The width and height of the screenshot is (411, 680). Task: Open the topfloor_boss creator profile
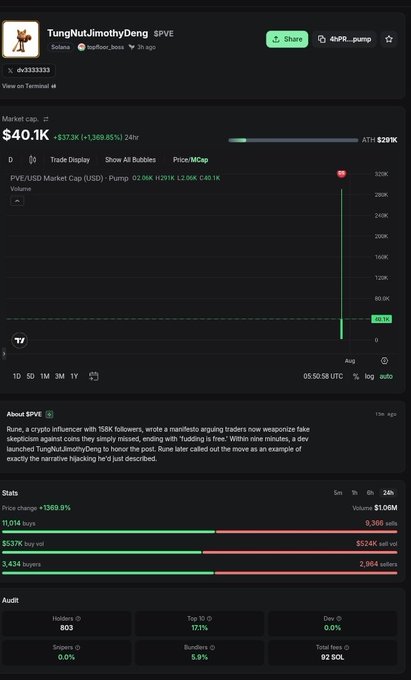(x=101, y=47)
